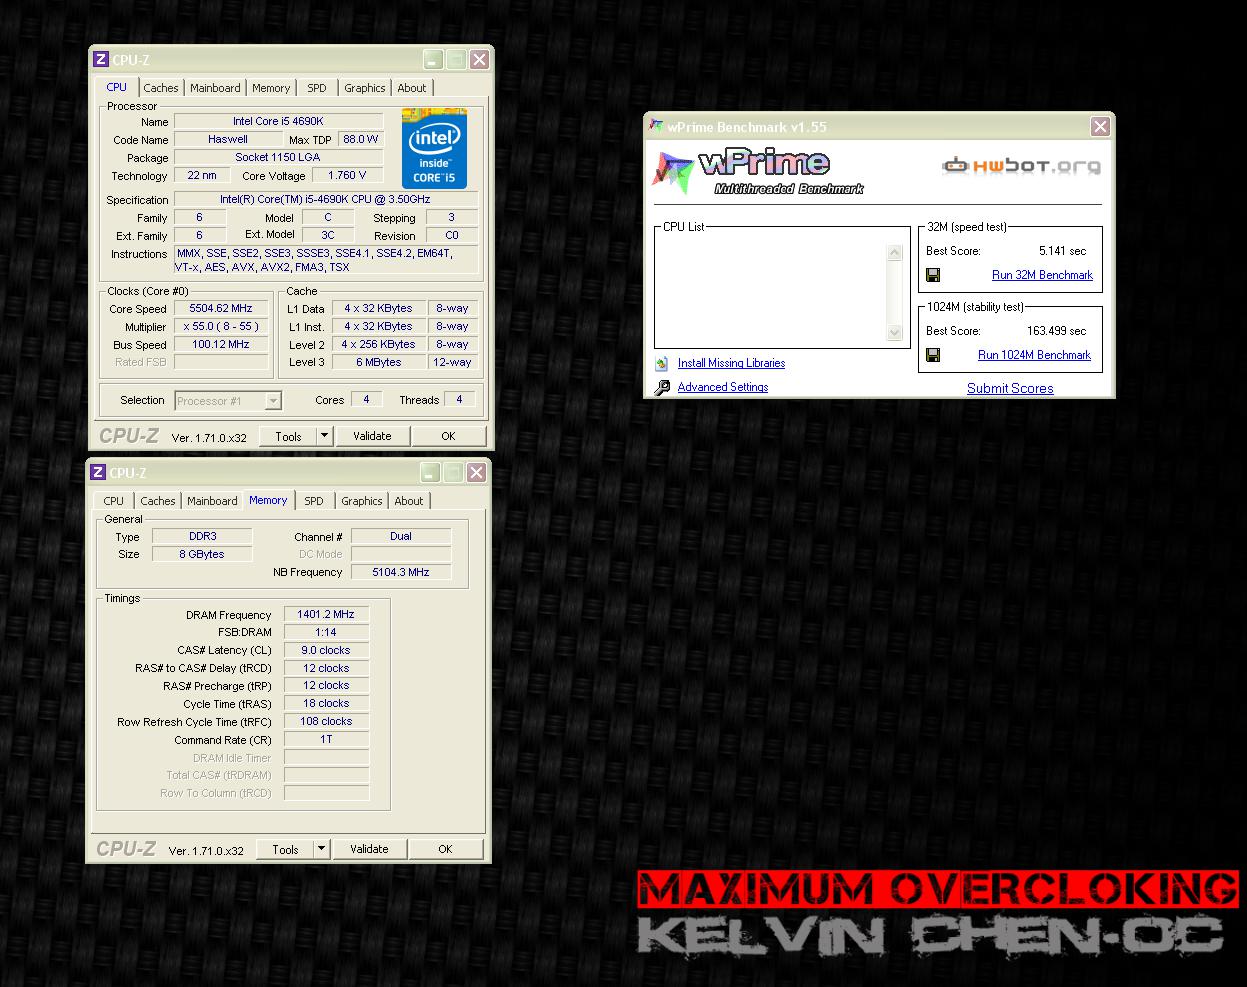Click the Command Rate 1T value
1247x987 pixels.
point(326,739)
